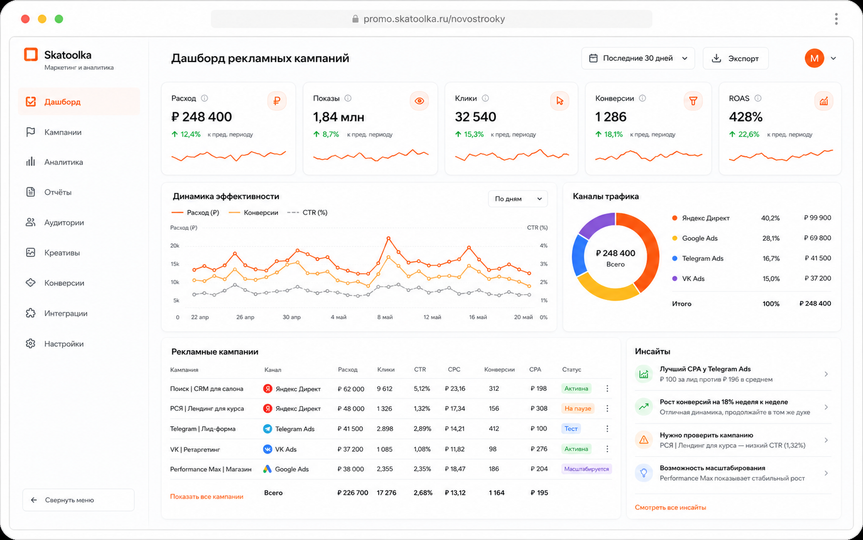The image size is (863, 540).
Task: Follow the Показать все кампании link
Action: tap(206, 497)
